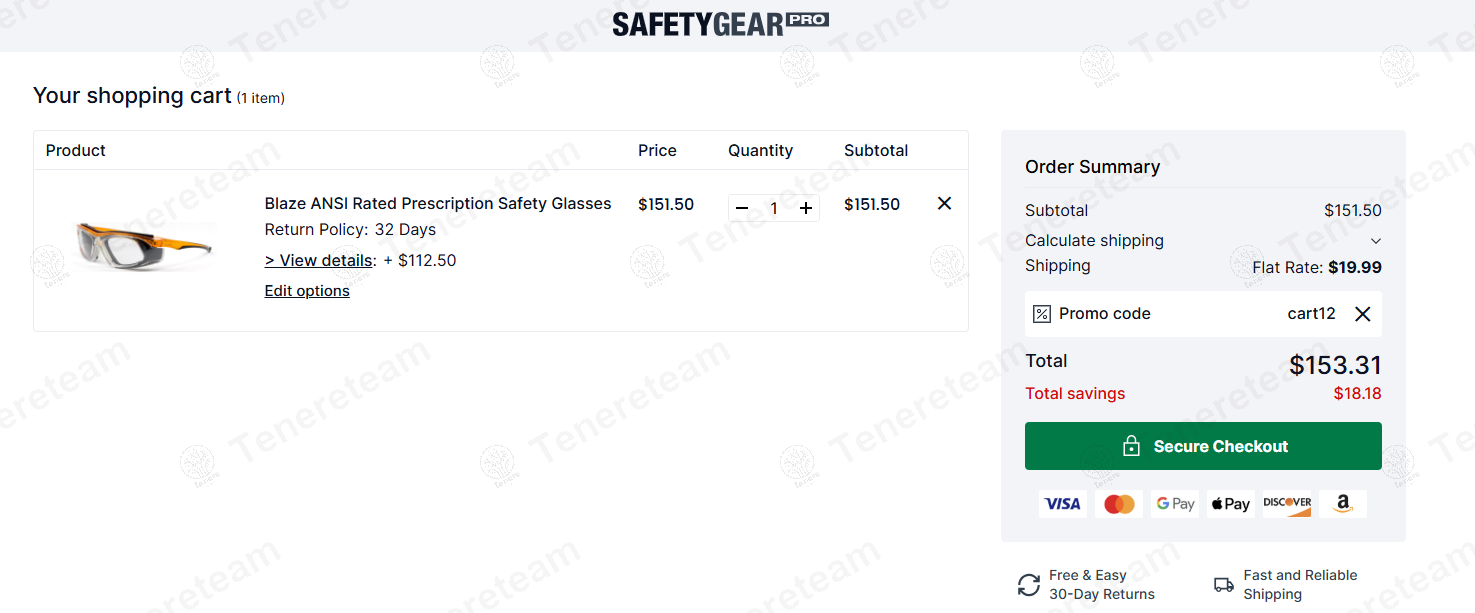The width and height of the screenshot is (1475, 613).
Task: Click the Mastercard payment icon
Action: (x=1119, y=504)
